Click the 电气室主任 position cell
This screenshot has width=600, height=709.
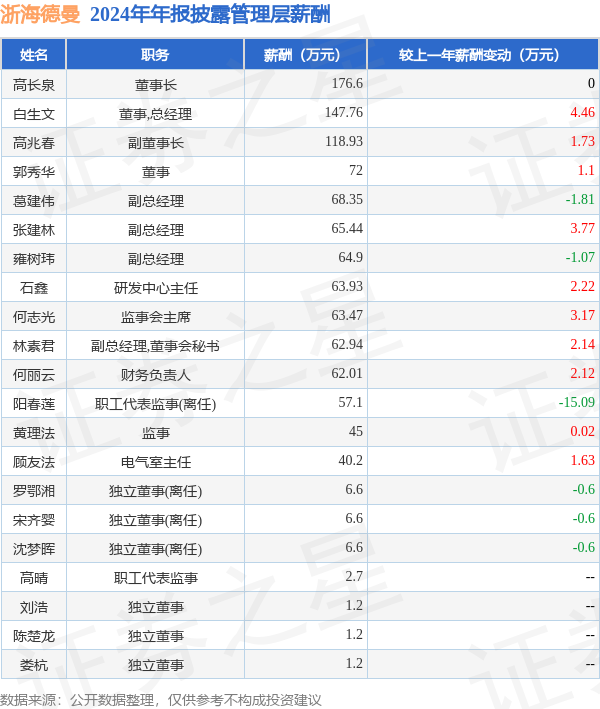156,461
